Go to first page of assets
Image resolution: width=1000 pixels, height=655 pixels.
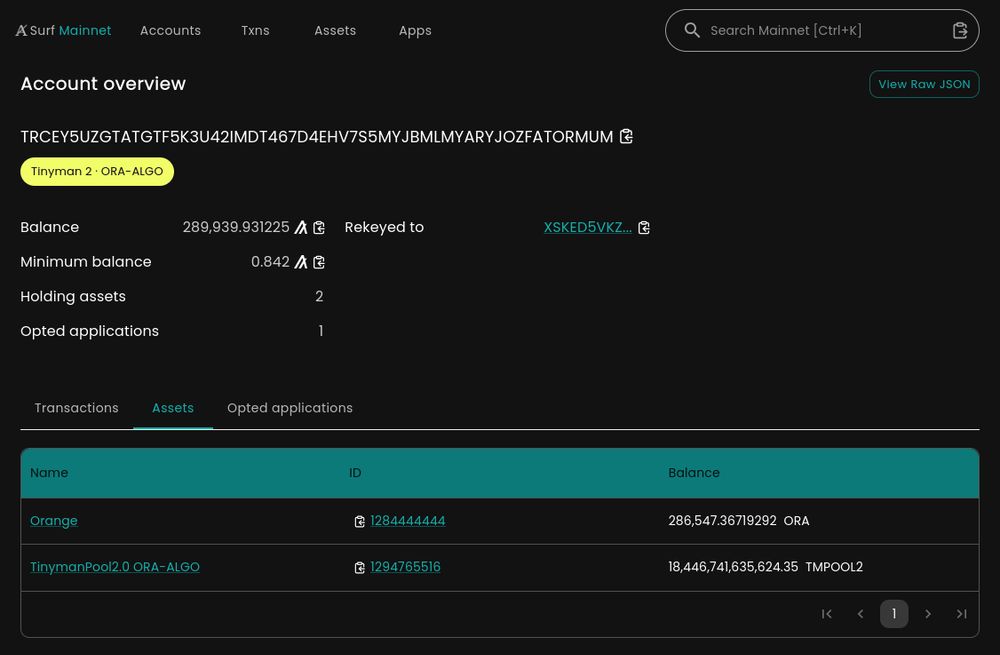coord(827,614)
